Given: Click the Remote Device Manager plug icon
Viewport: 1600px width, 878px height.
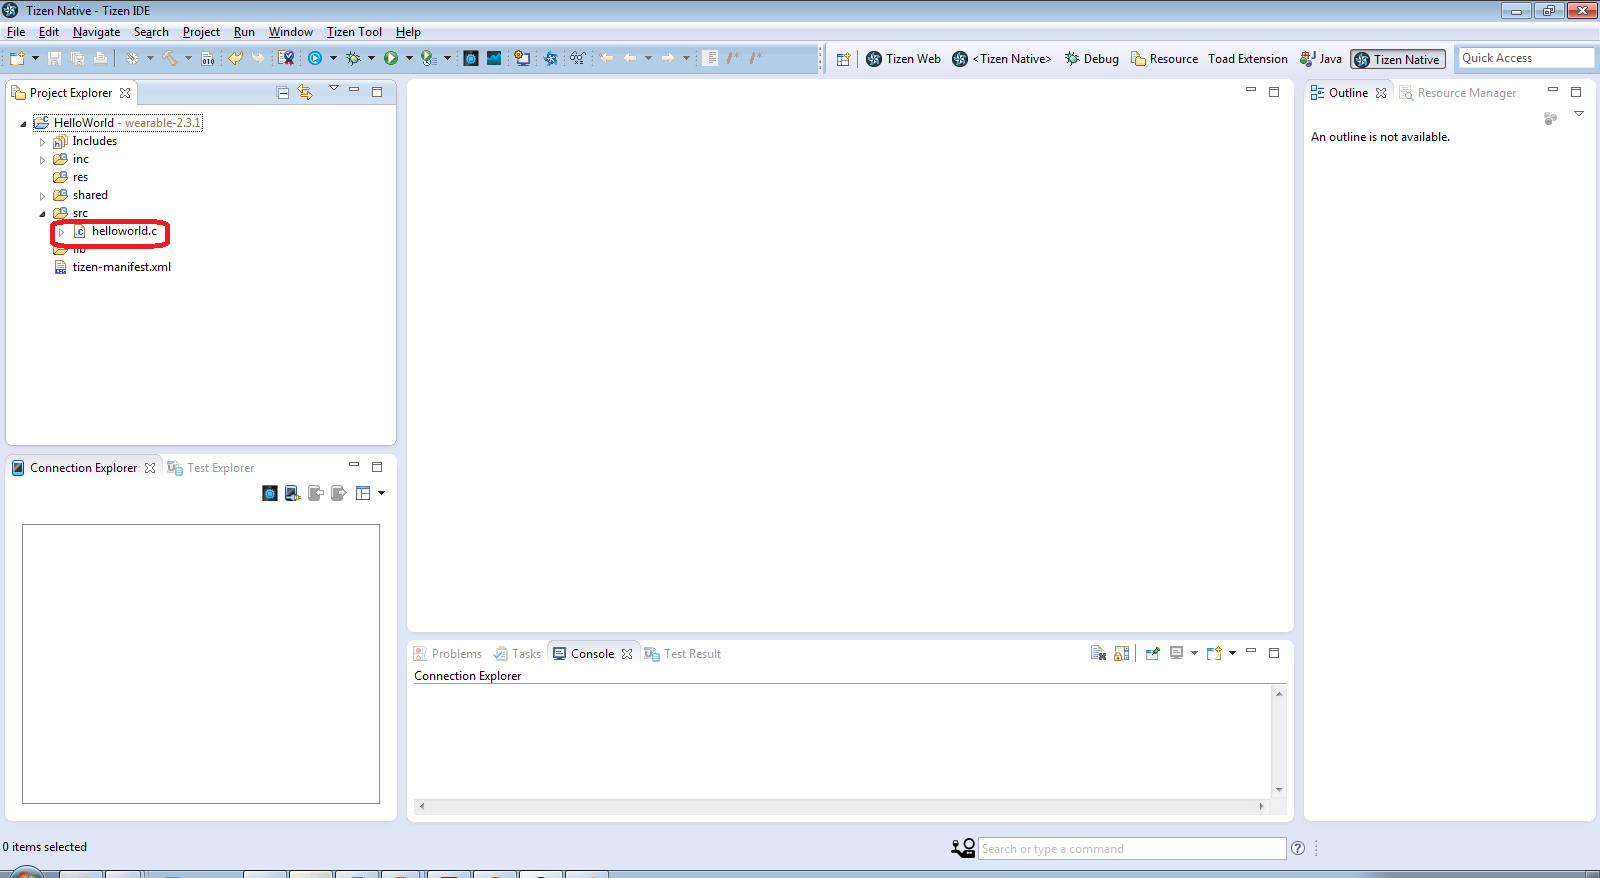Looking at the screenshot, I should pos(292,493).
